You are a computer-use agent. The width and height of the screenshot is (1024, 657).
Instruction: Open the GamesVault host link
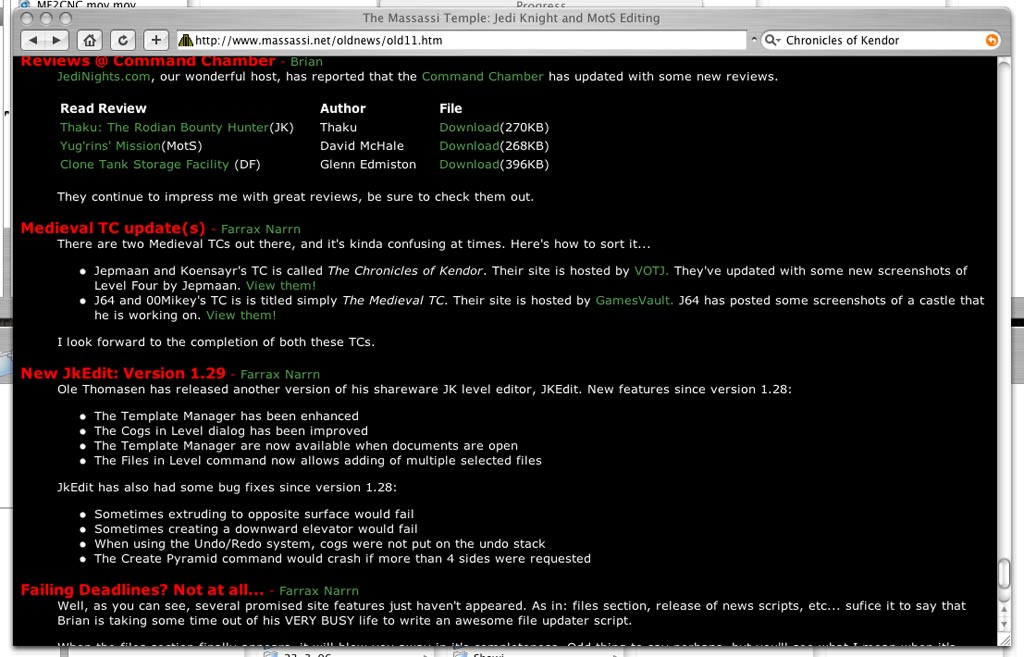[634, 300]
